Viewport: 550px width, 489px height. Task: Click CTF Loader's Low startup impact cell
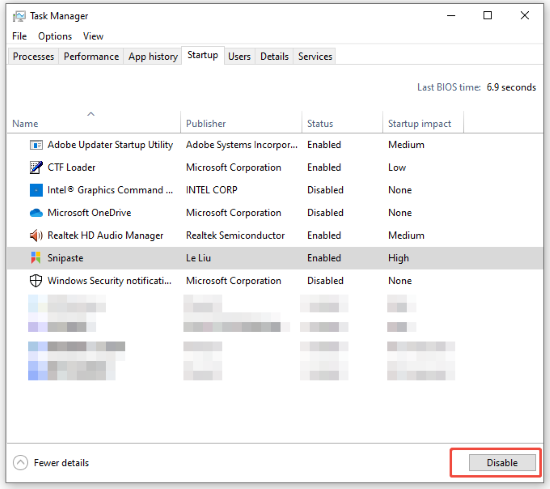coord(397,167)
